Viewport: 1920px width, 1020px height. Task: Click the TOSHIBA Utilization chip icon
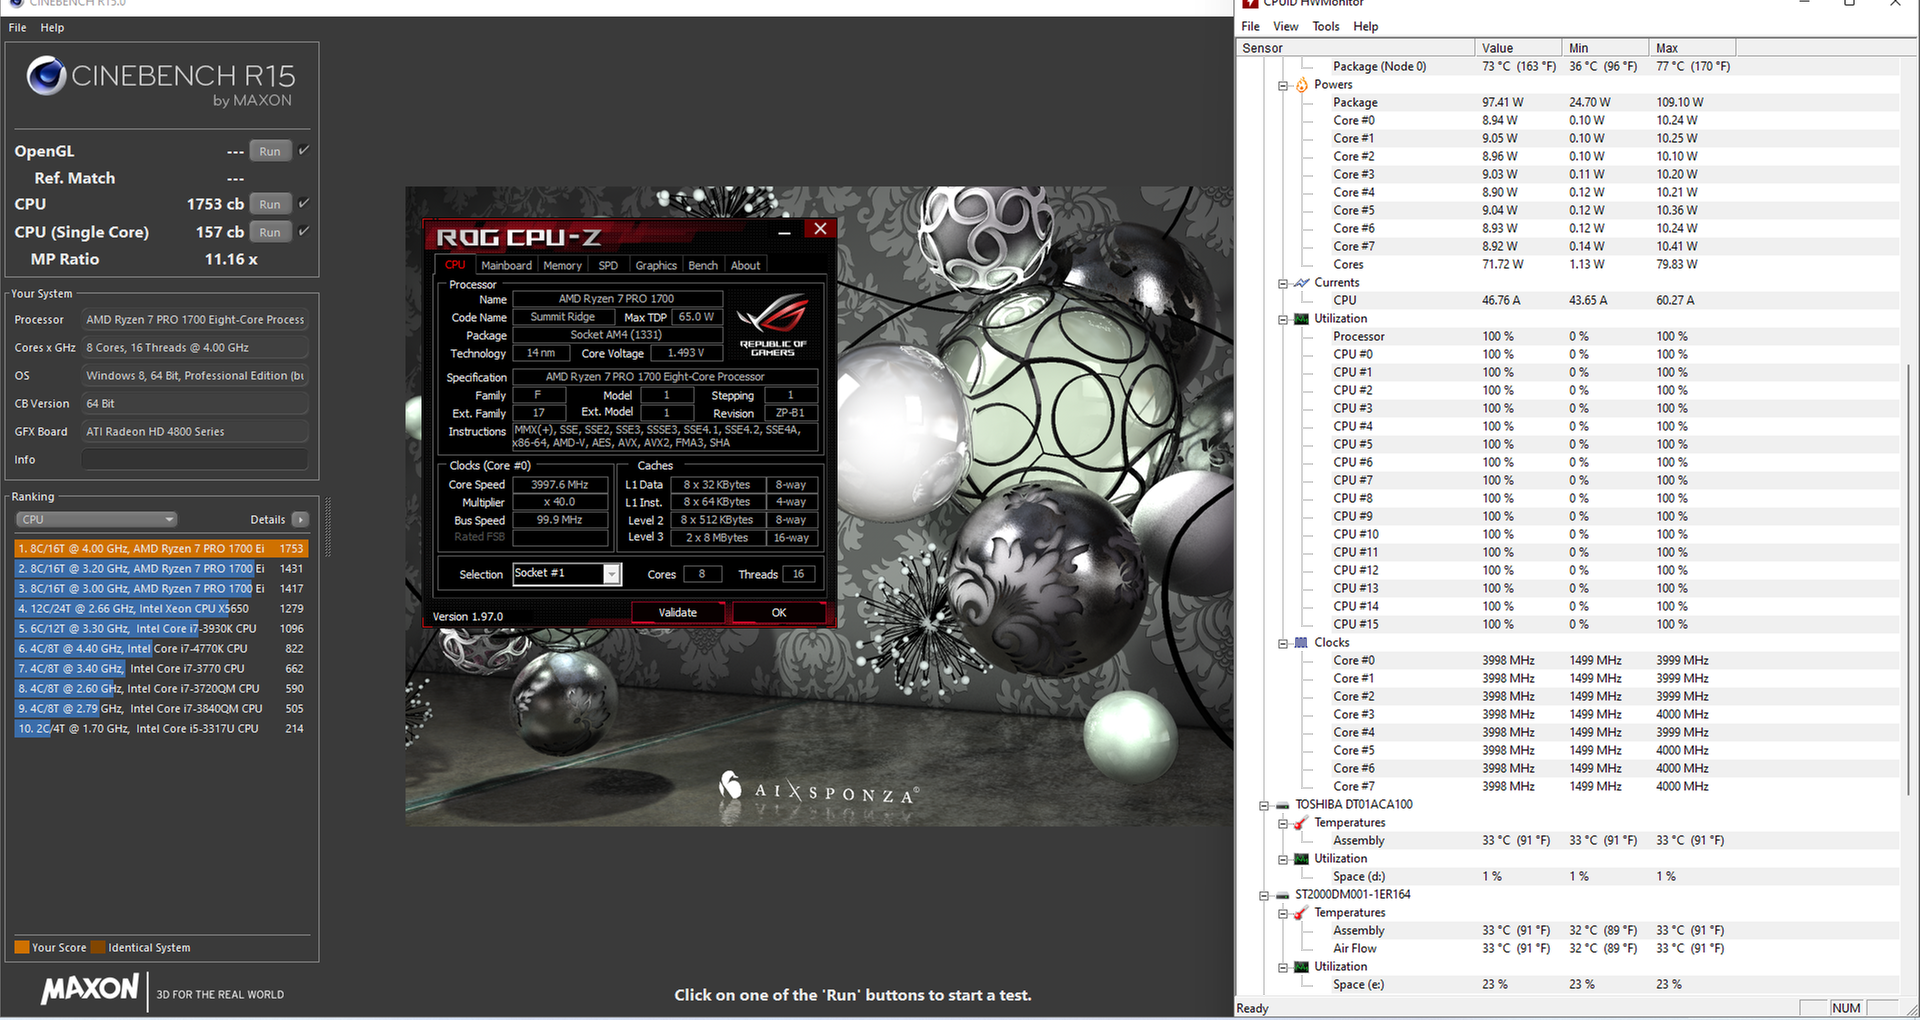click(1302, 859)
